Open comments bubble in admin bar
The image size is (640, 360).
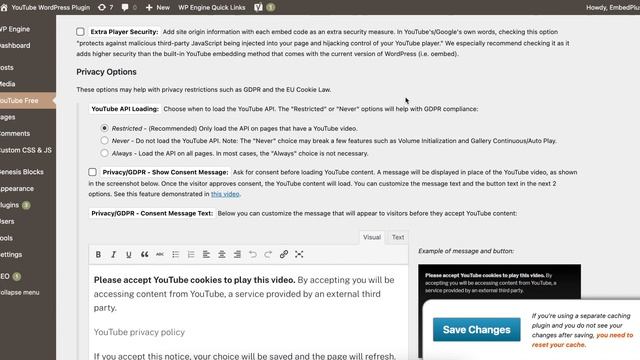tap(129, 7)
